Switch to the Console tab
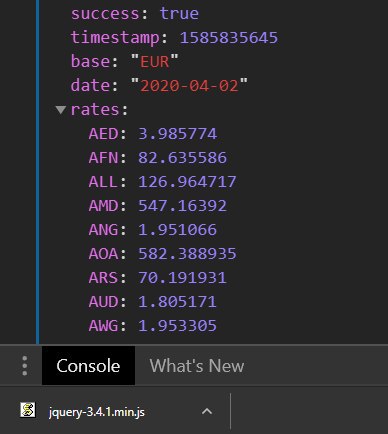This screenshot has height=434, width=388. (x=88, y=366)
